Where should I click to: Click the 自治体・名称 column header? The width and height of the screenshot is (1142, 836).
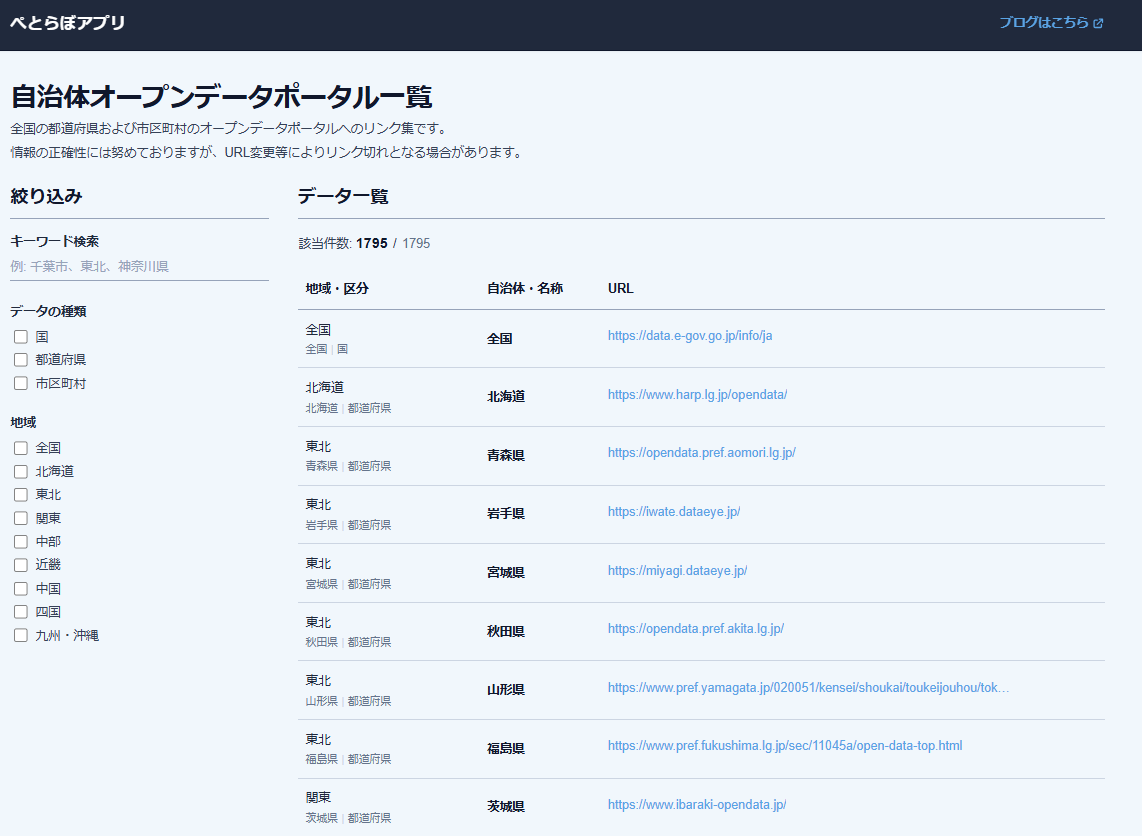coord(525,288)
